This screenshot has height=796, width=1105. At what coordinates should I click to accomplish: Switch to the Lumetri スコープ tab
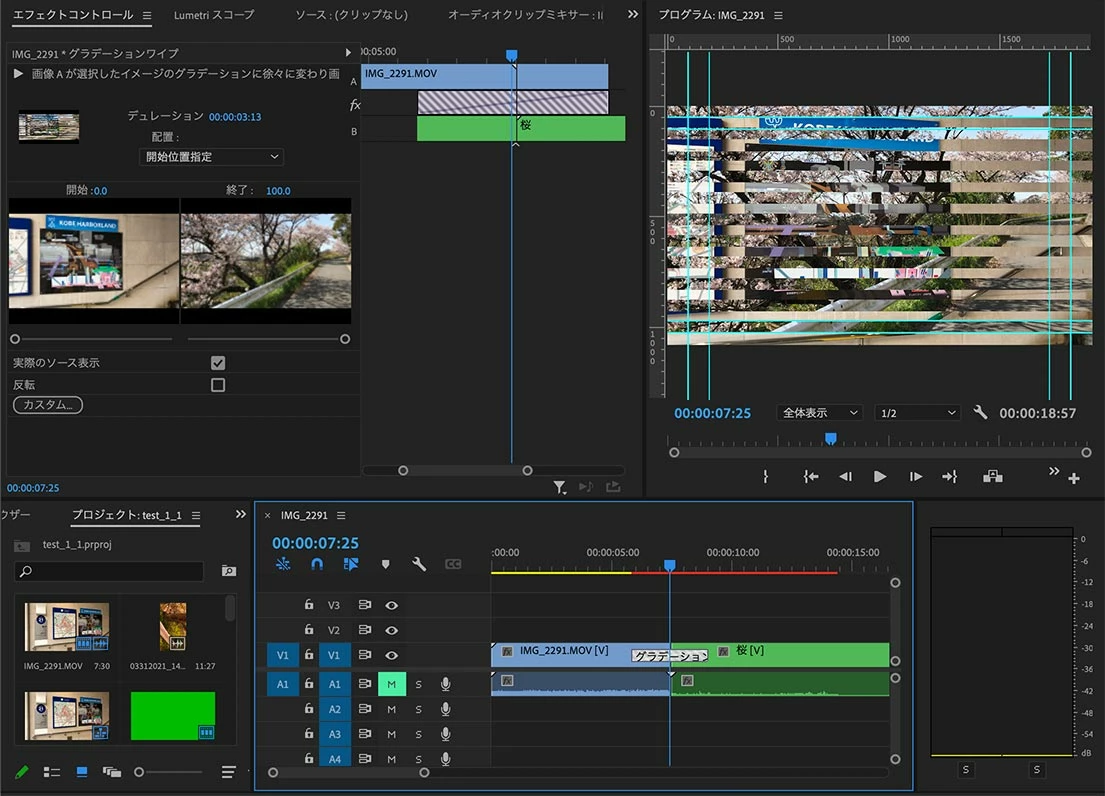[214, 15]
